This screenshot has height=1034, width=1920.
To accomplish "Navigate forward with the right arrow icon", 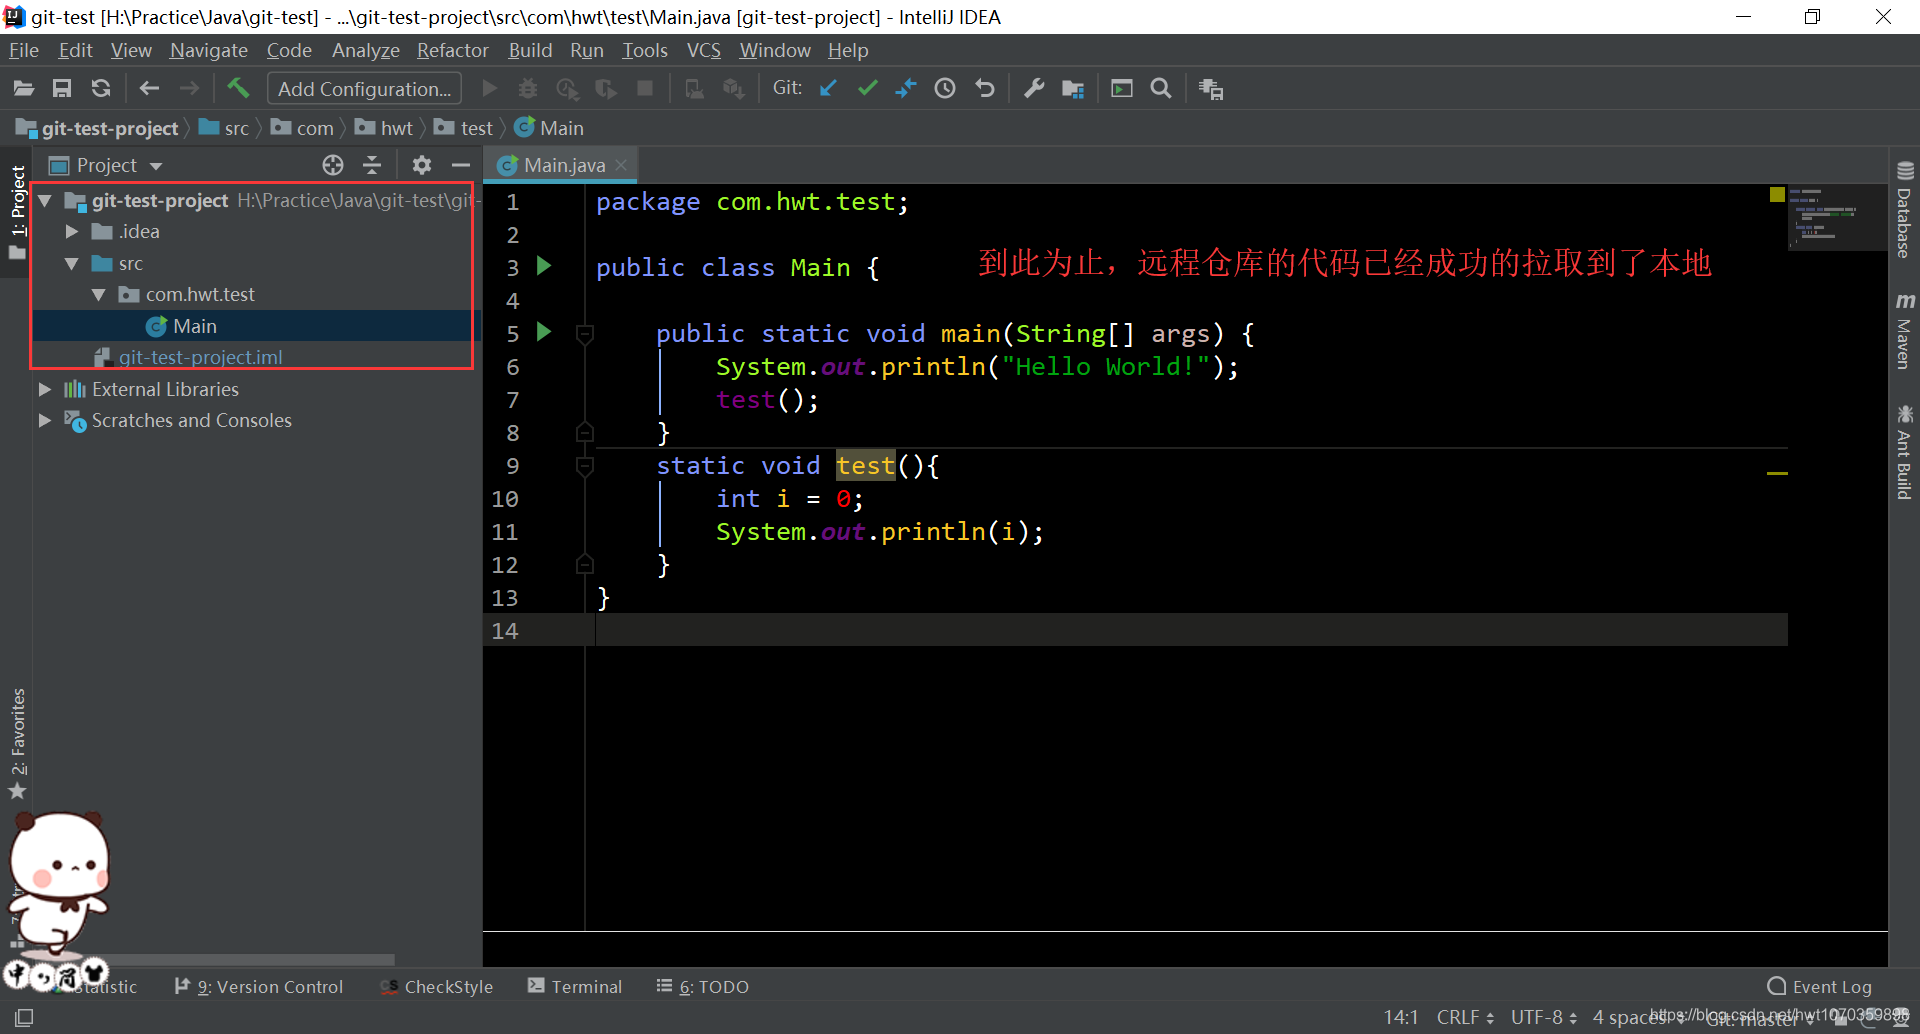I will [189, 89].
